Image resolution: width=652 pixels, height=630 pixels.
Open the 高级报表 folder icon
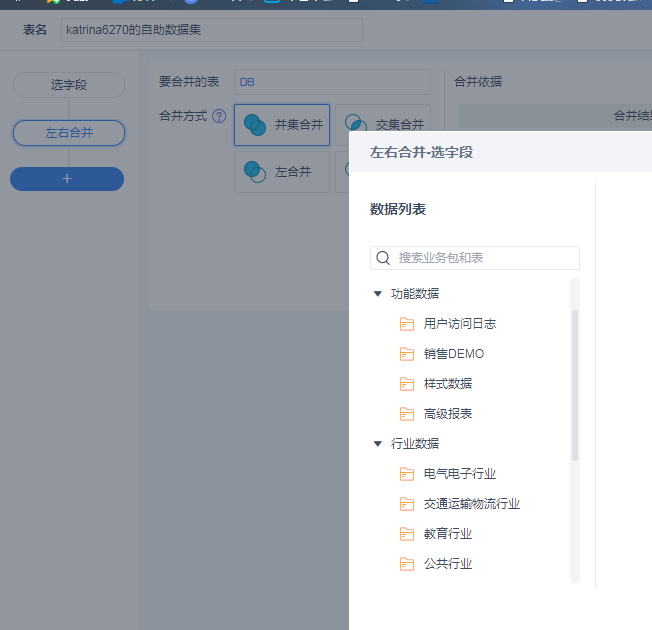pos(407,414)
